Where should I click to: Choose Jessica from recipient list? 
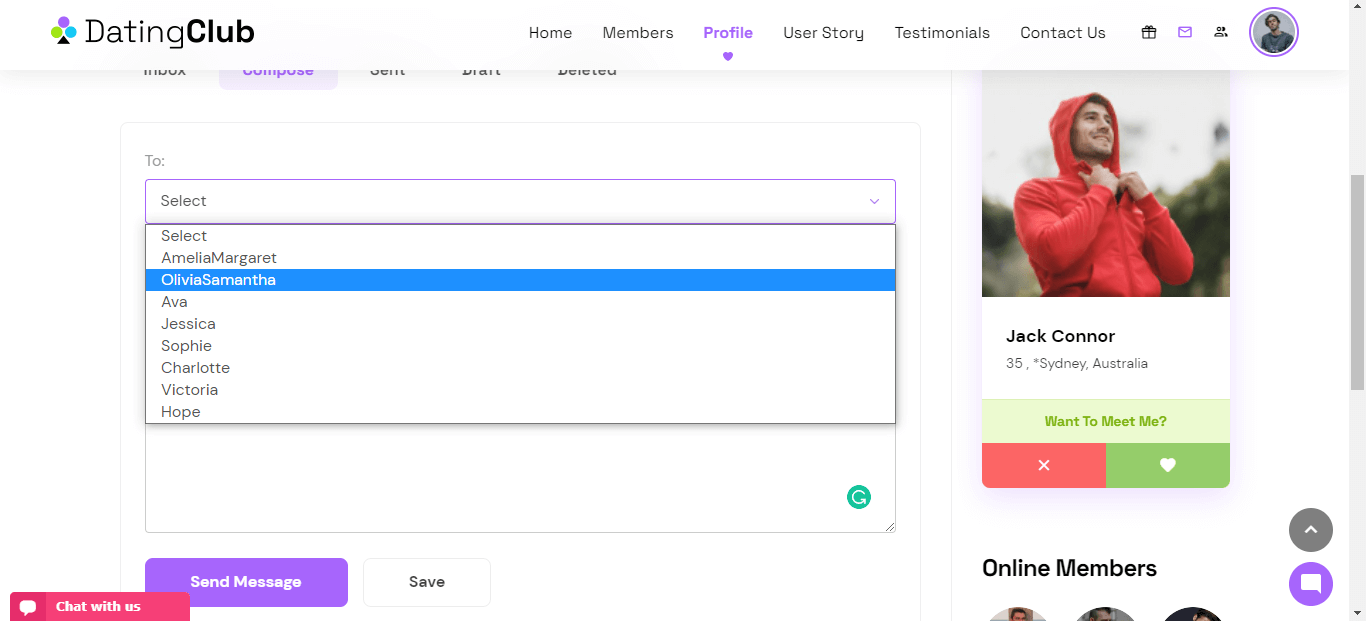click(x=520, y=324)
